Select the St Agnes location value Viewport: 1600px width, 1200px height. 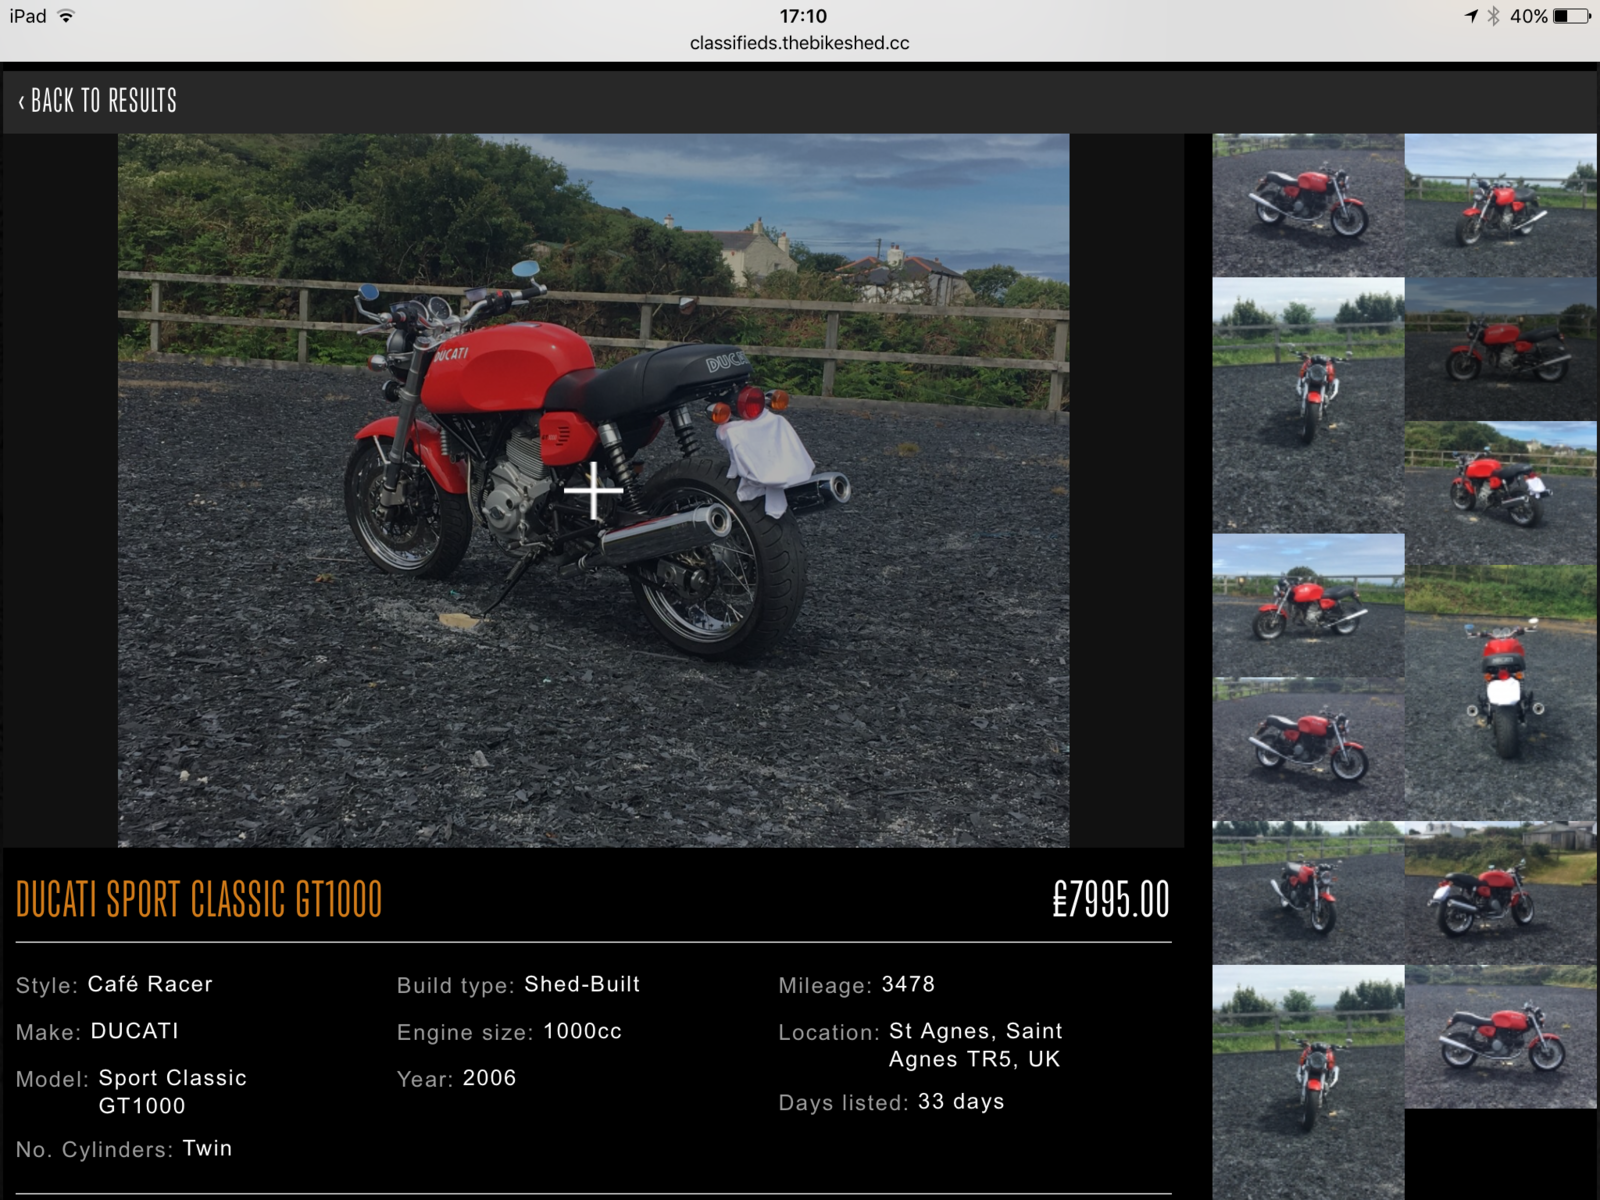pyautogui.click(x=976, y=1045)
